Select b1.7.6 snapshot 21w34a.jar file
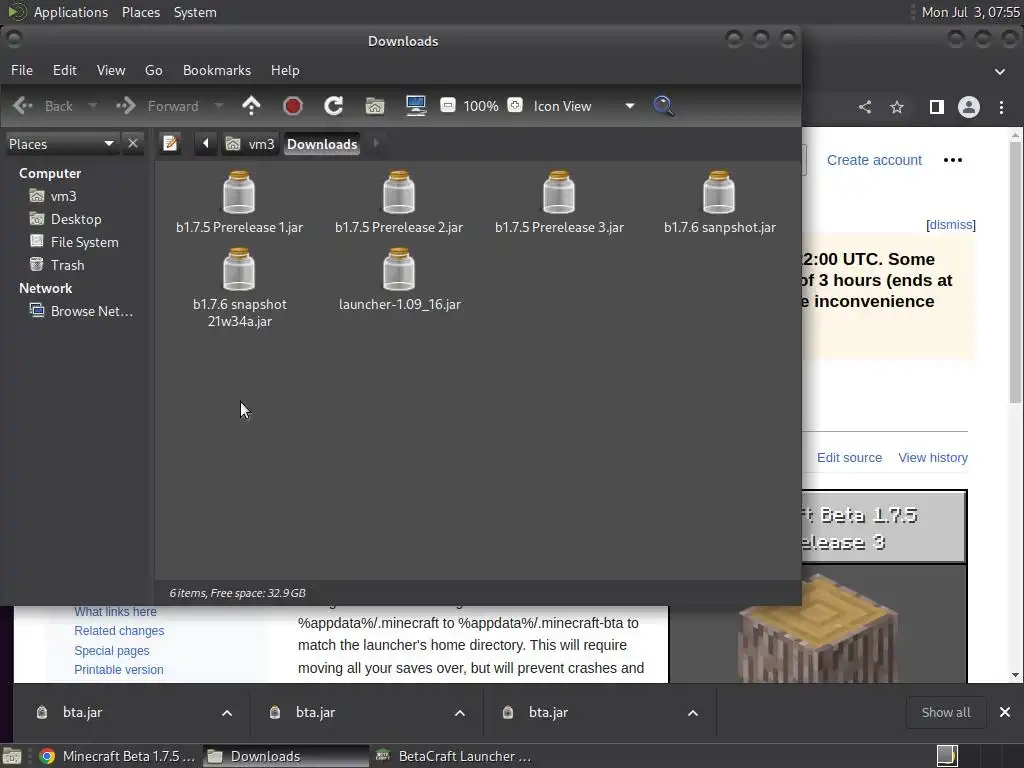This screenshot has height=768, width=1024. click(x=239, y=287)
